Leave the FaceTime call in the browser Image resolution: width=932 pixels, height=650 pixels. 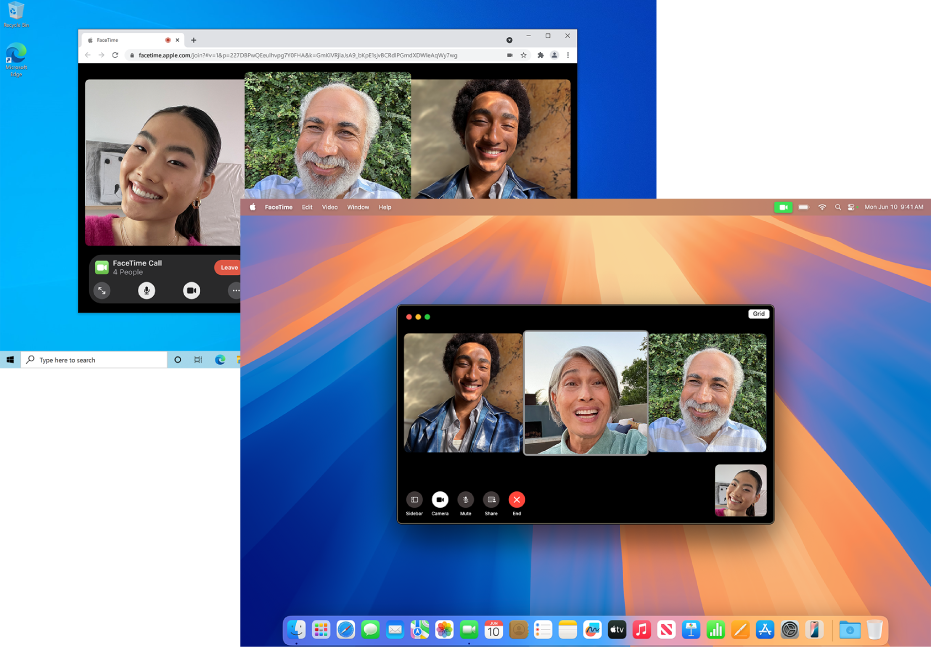point(228,267)
